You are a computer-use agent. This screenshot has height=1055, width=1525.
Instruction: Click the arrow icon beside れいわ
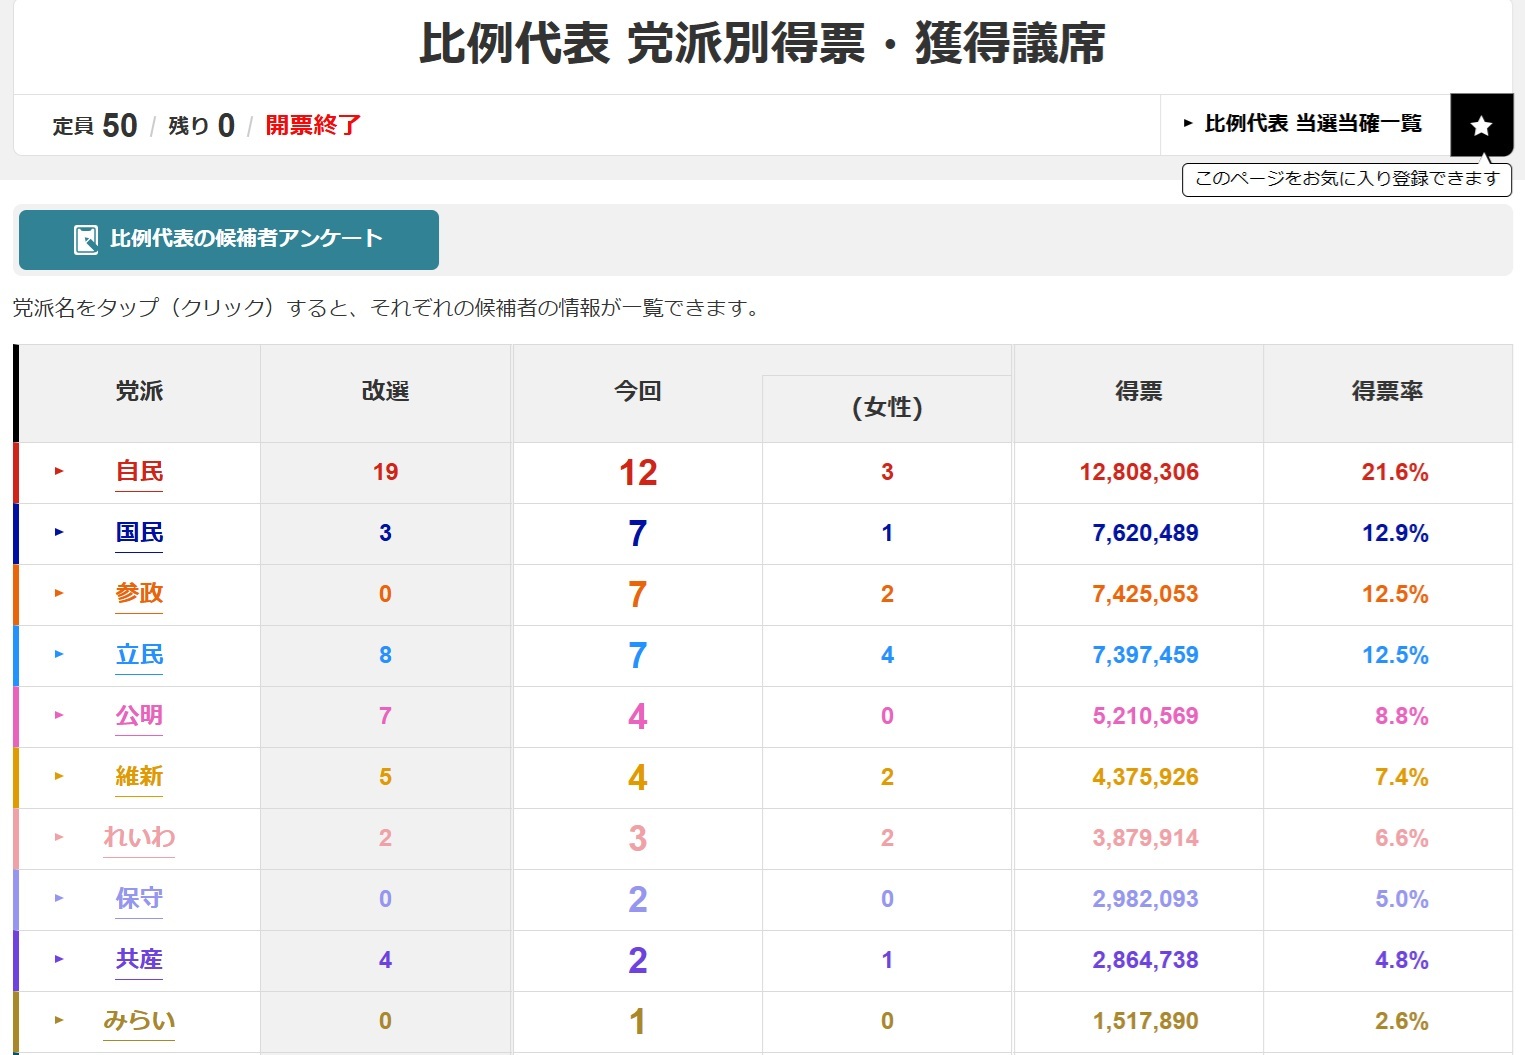pos(59,837)
